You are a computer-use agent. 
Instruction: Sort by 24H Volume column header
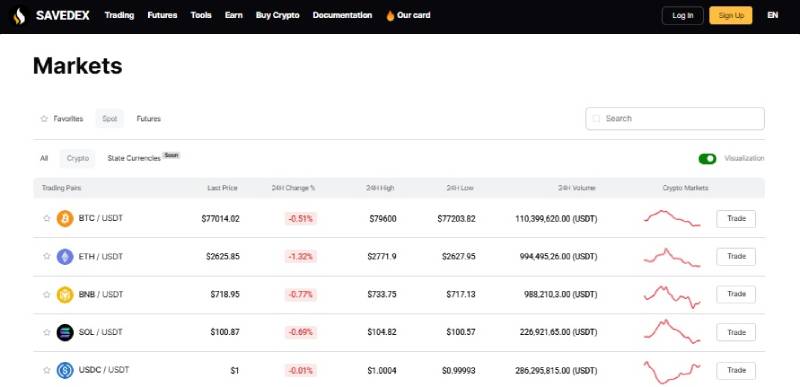coord(577,188)
